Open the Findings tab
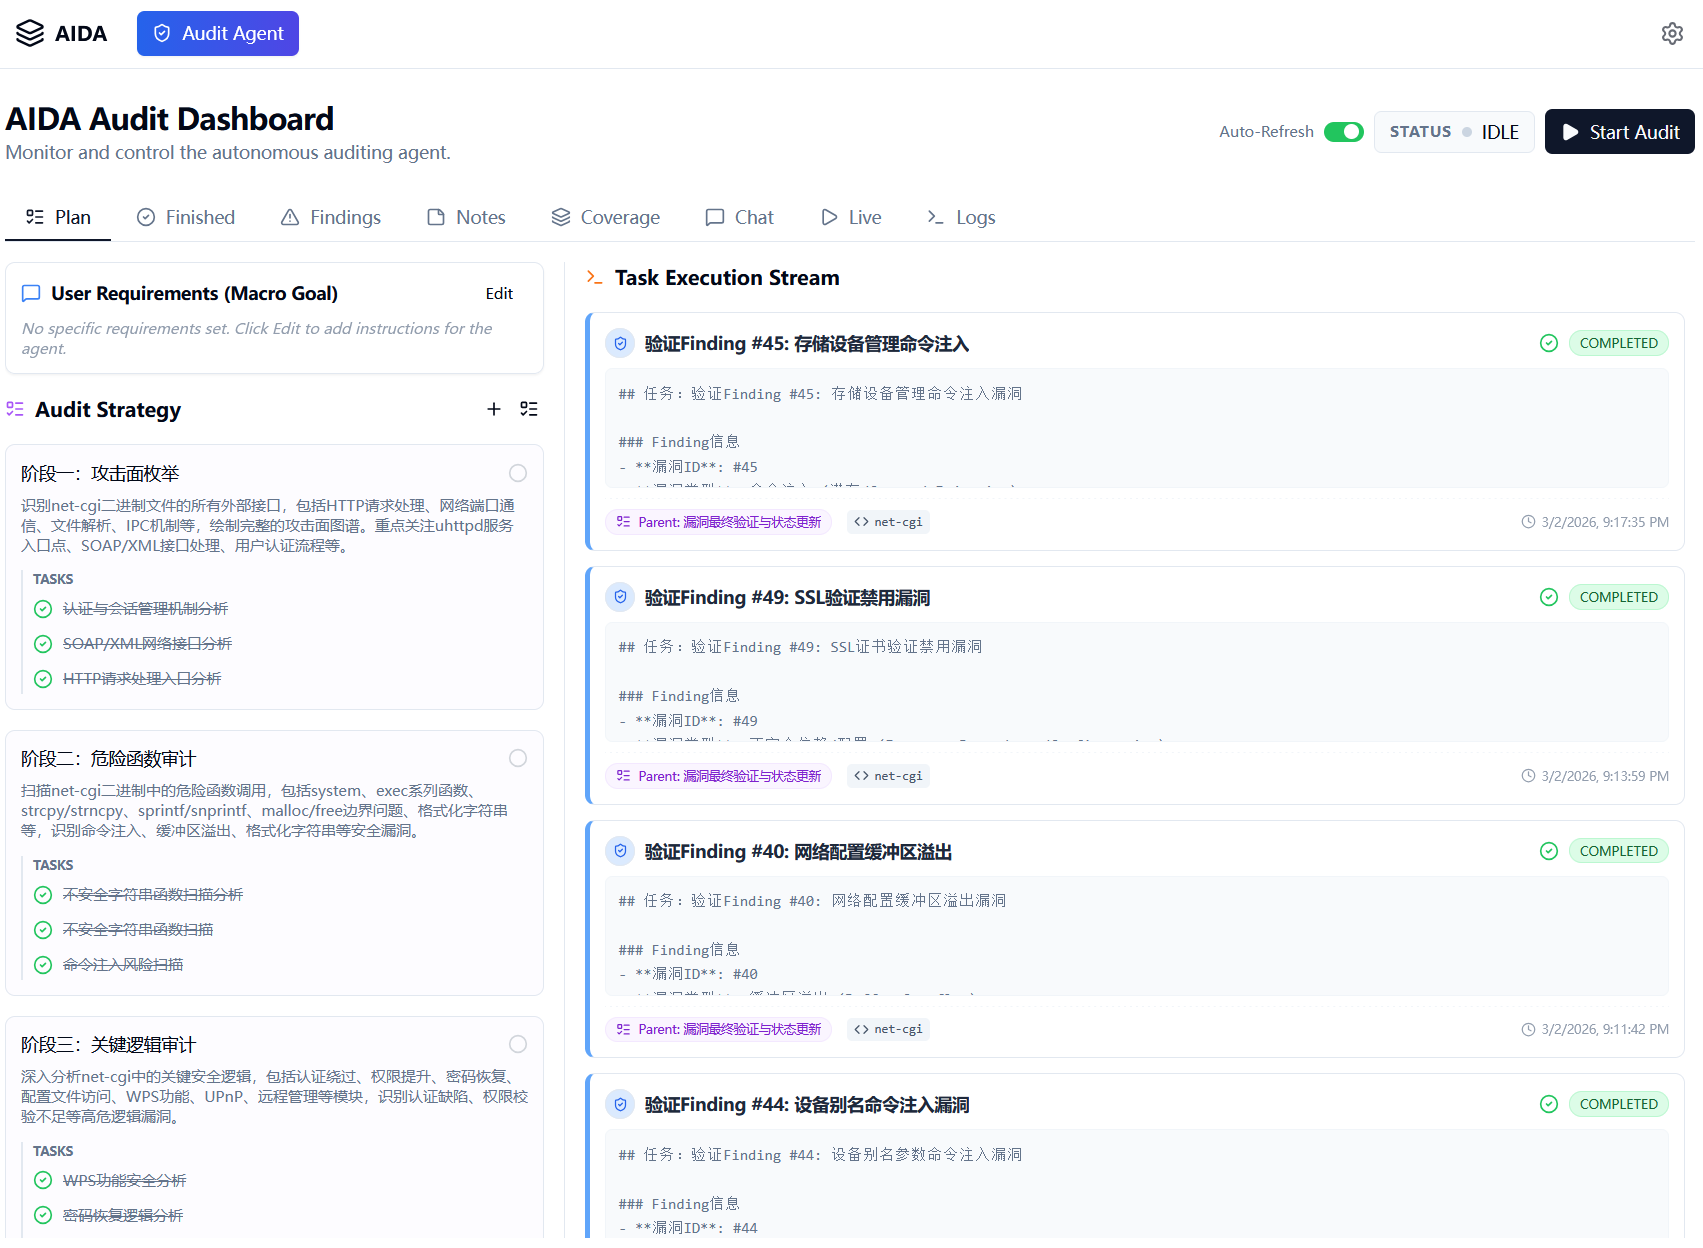The width and height of the screenshot is (1703, 1248). 331,217
